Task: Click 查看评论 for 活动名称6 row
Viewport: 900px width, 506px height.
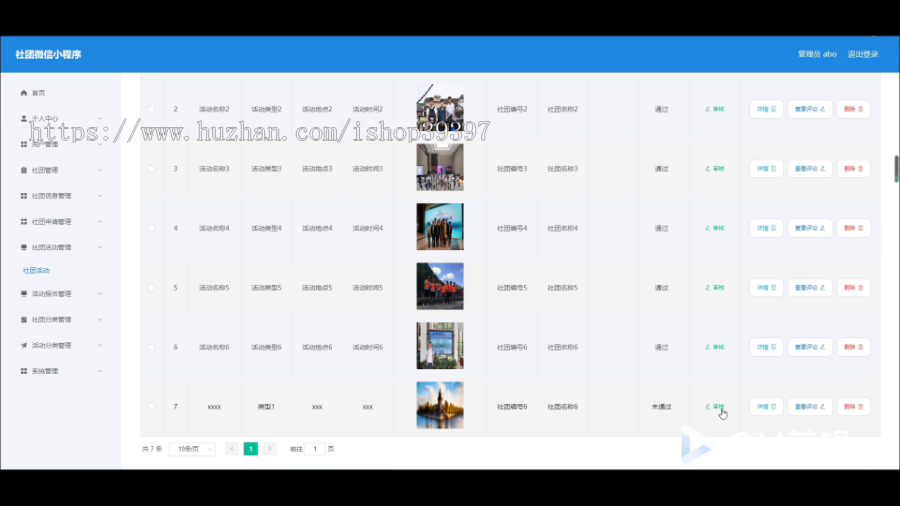Action: click(810, 347)
